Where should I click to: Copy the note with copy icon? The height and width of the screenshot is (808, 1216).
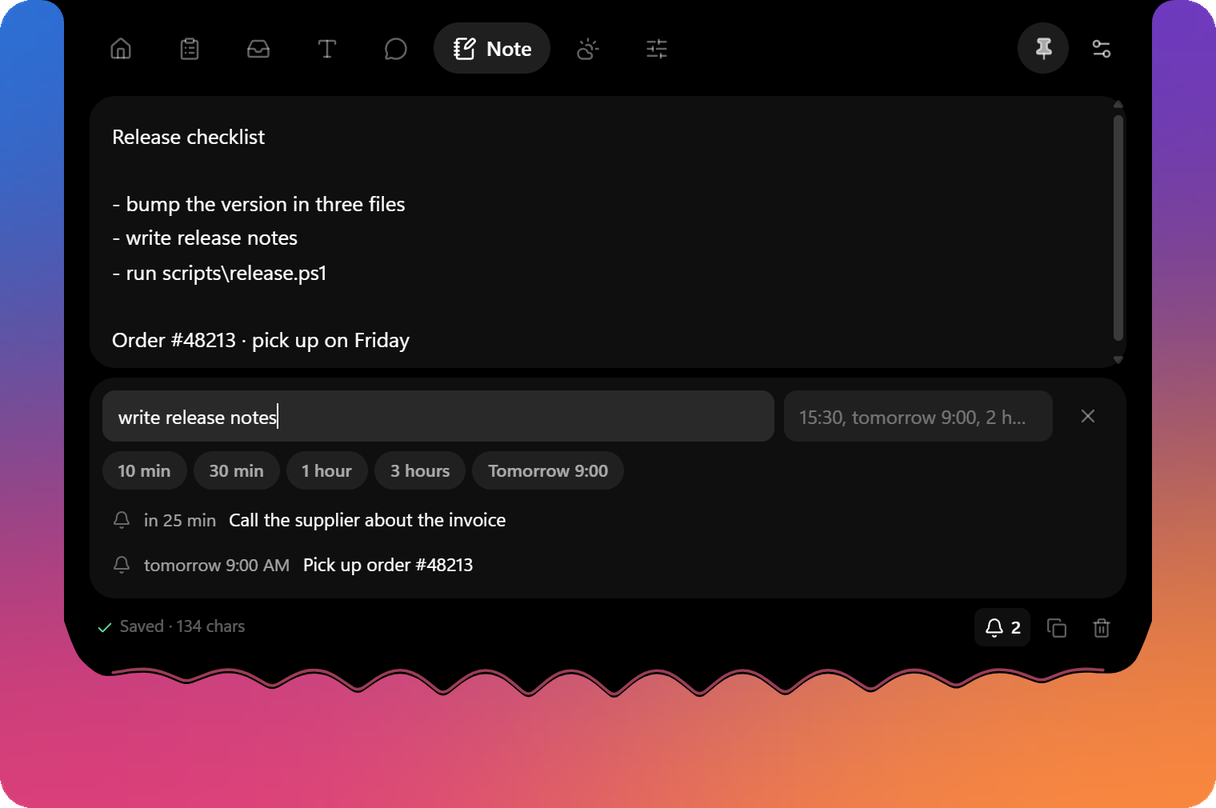(x=1057, y=628)
